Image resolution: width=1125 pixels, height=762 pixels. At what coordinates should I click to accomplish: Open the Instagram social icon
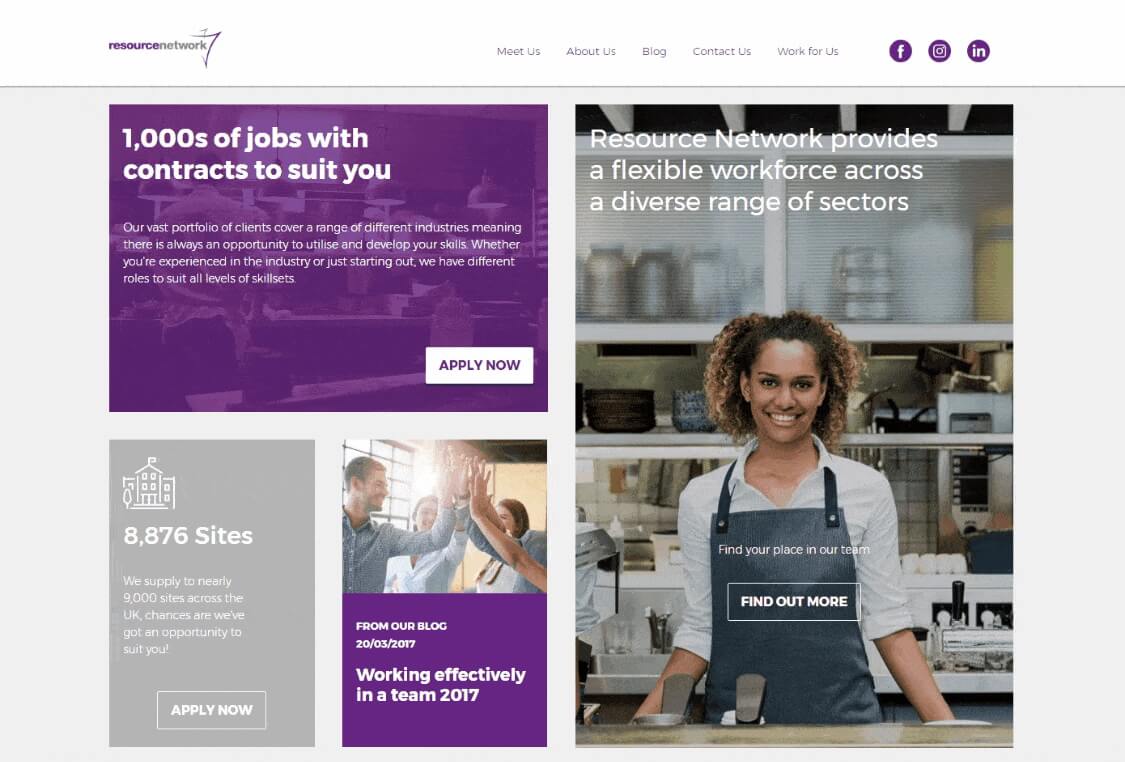939,51
